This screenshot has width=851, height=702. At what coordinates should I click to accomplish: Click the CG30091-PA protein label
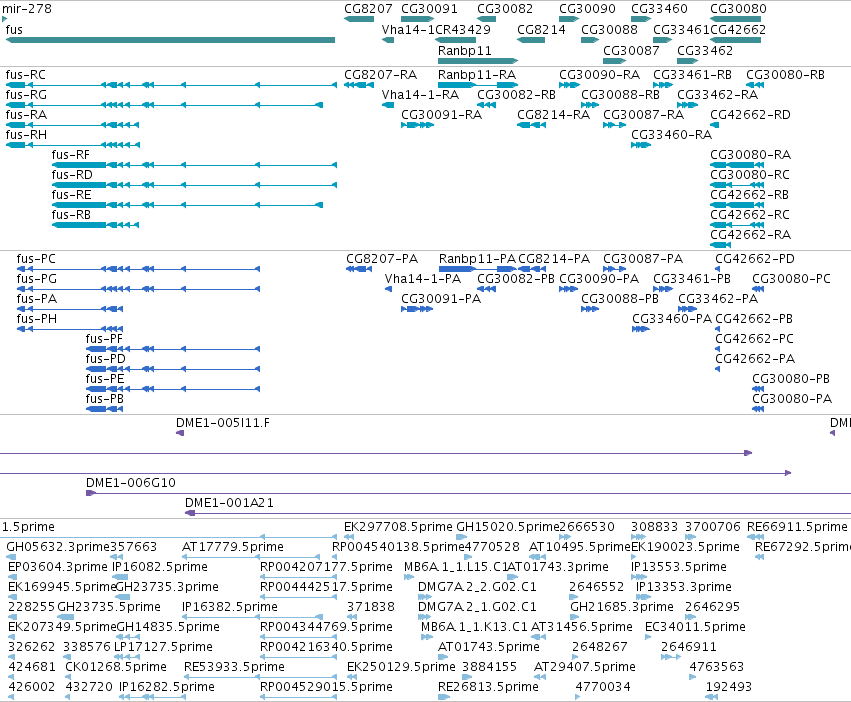coord(441,299)
